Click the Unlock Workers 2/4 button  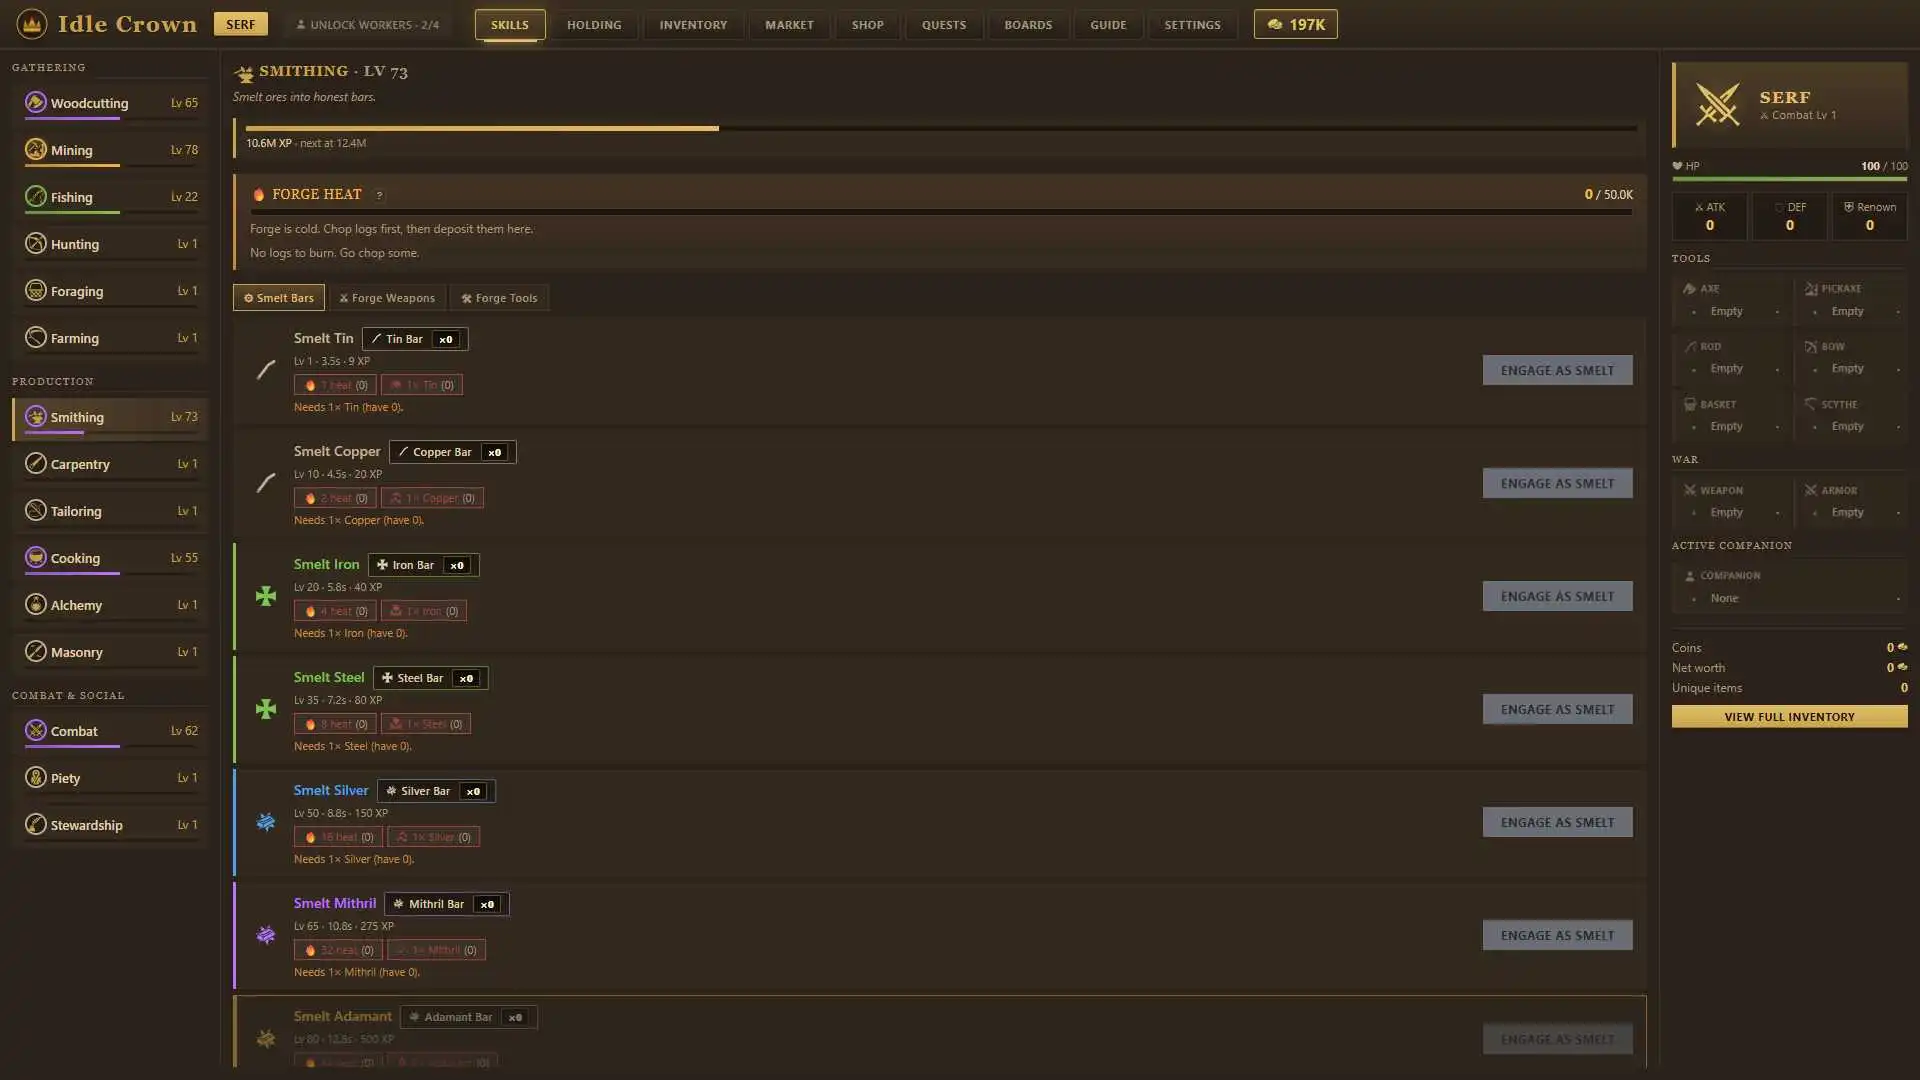pos(368,24)
